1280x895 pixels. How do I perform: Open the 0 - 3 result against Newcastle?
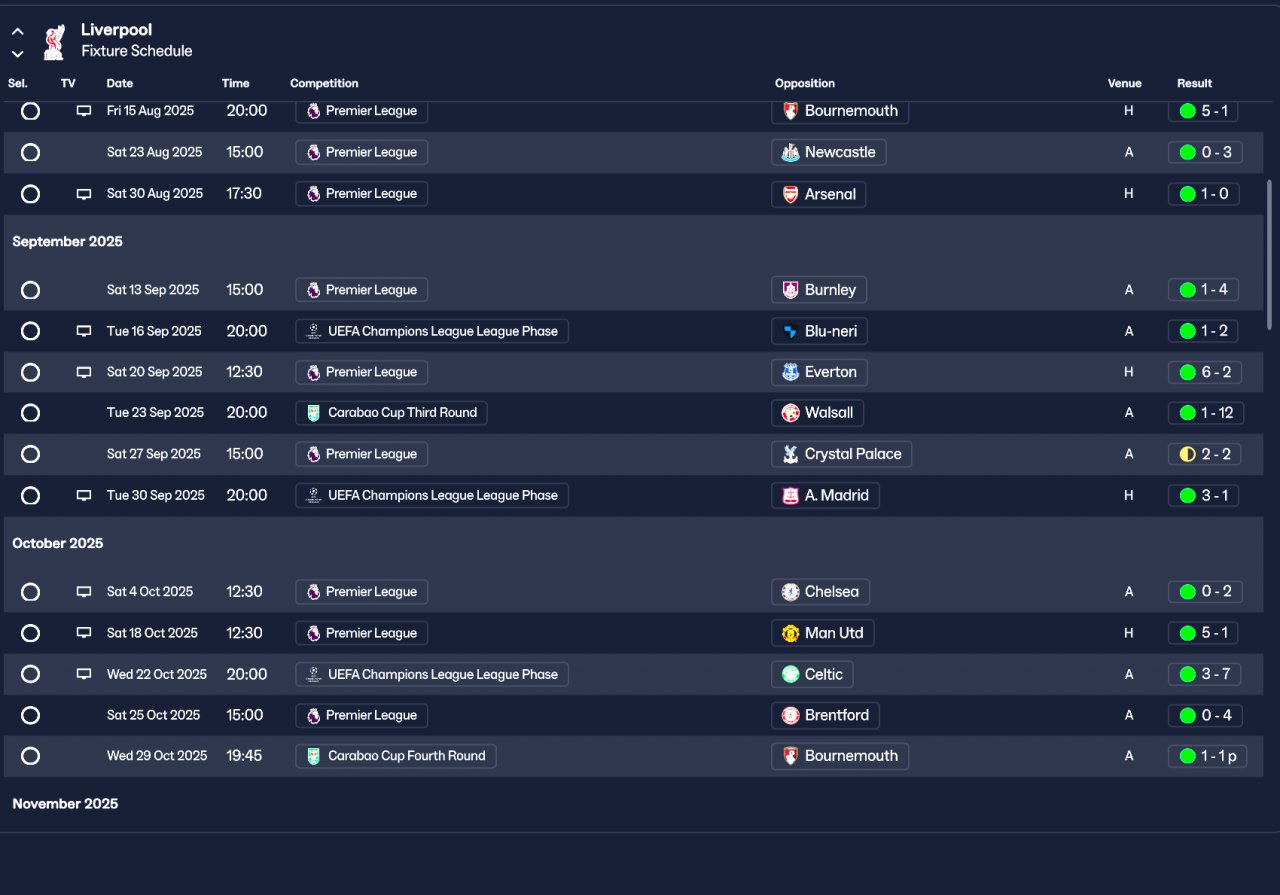[1204, 152]
